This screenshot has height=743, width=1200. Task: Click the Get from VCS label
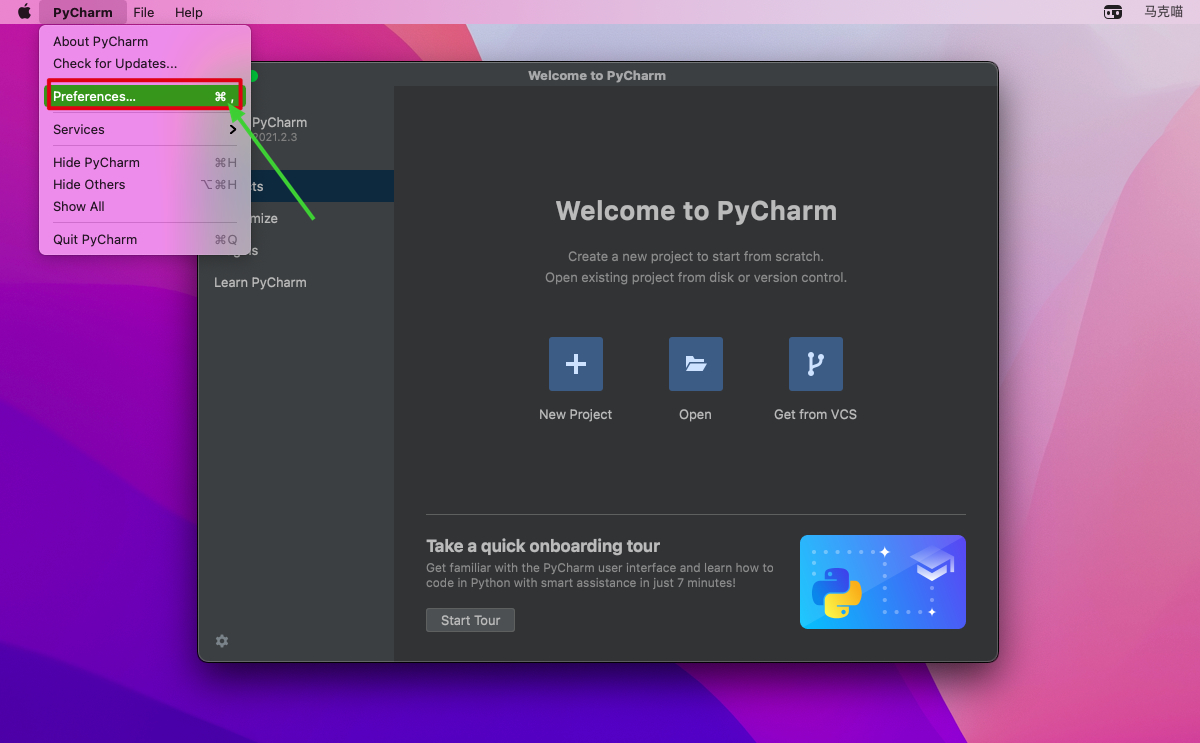[816, 414]
